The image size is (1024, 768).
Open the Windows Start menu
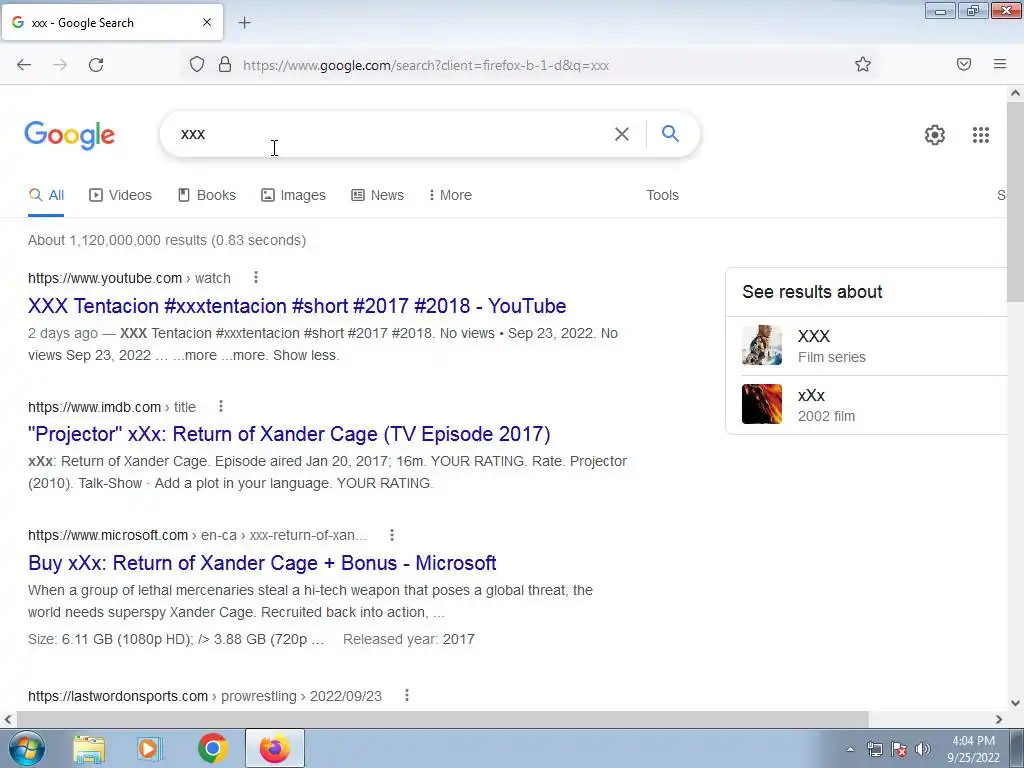(27, 748)
